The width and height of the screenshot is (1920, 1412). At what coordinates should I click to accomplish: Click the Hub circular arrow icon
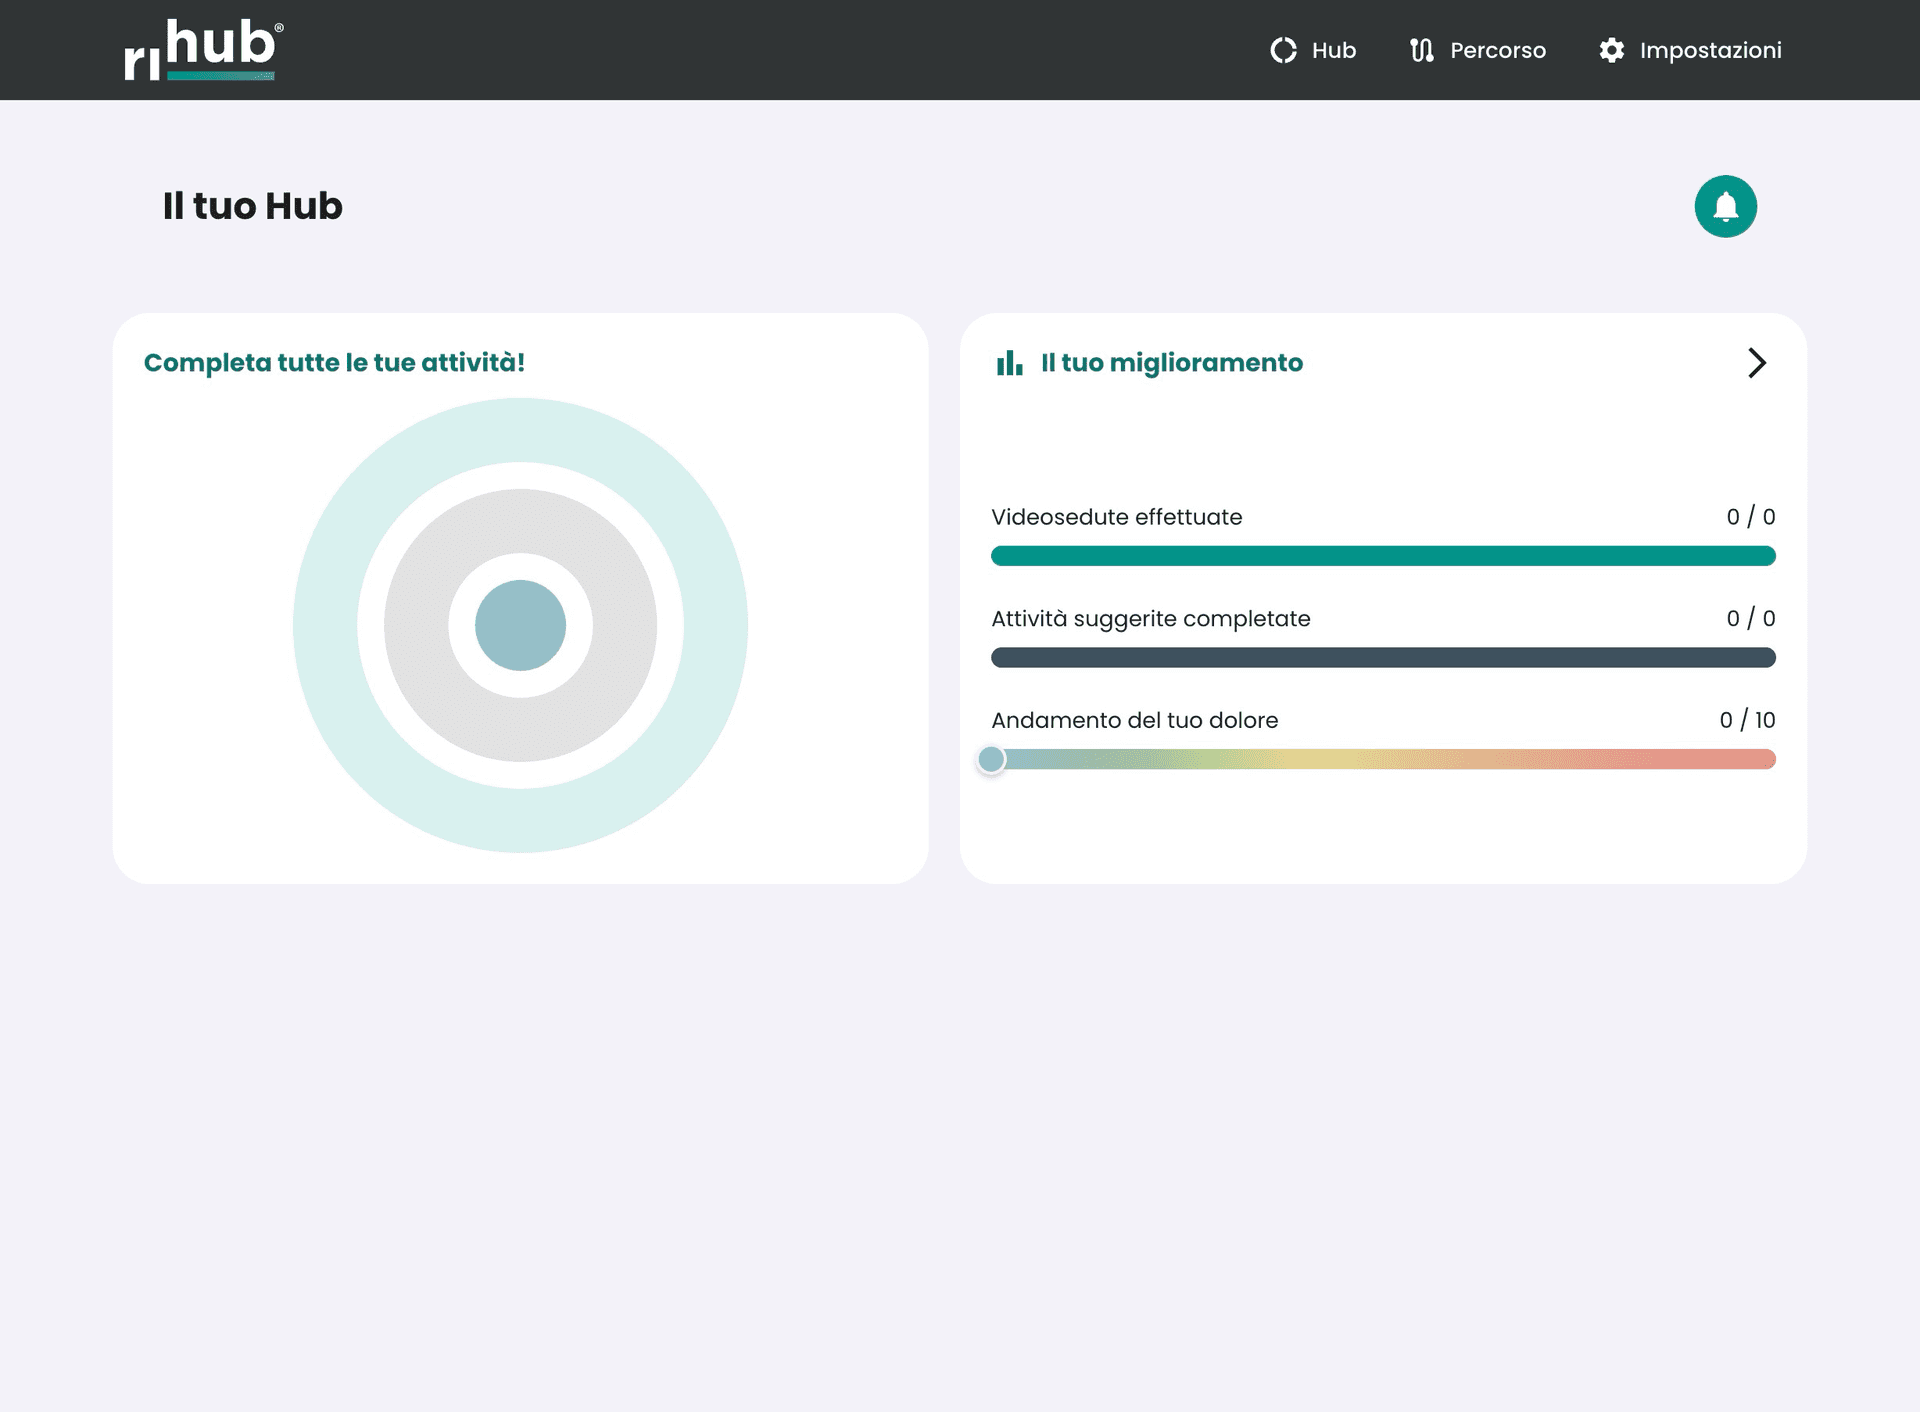pos(1283,50)
